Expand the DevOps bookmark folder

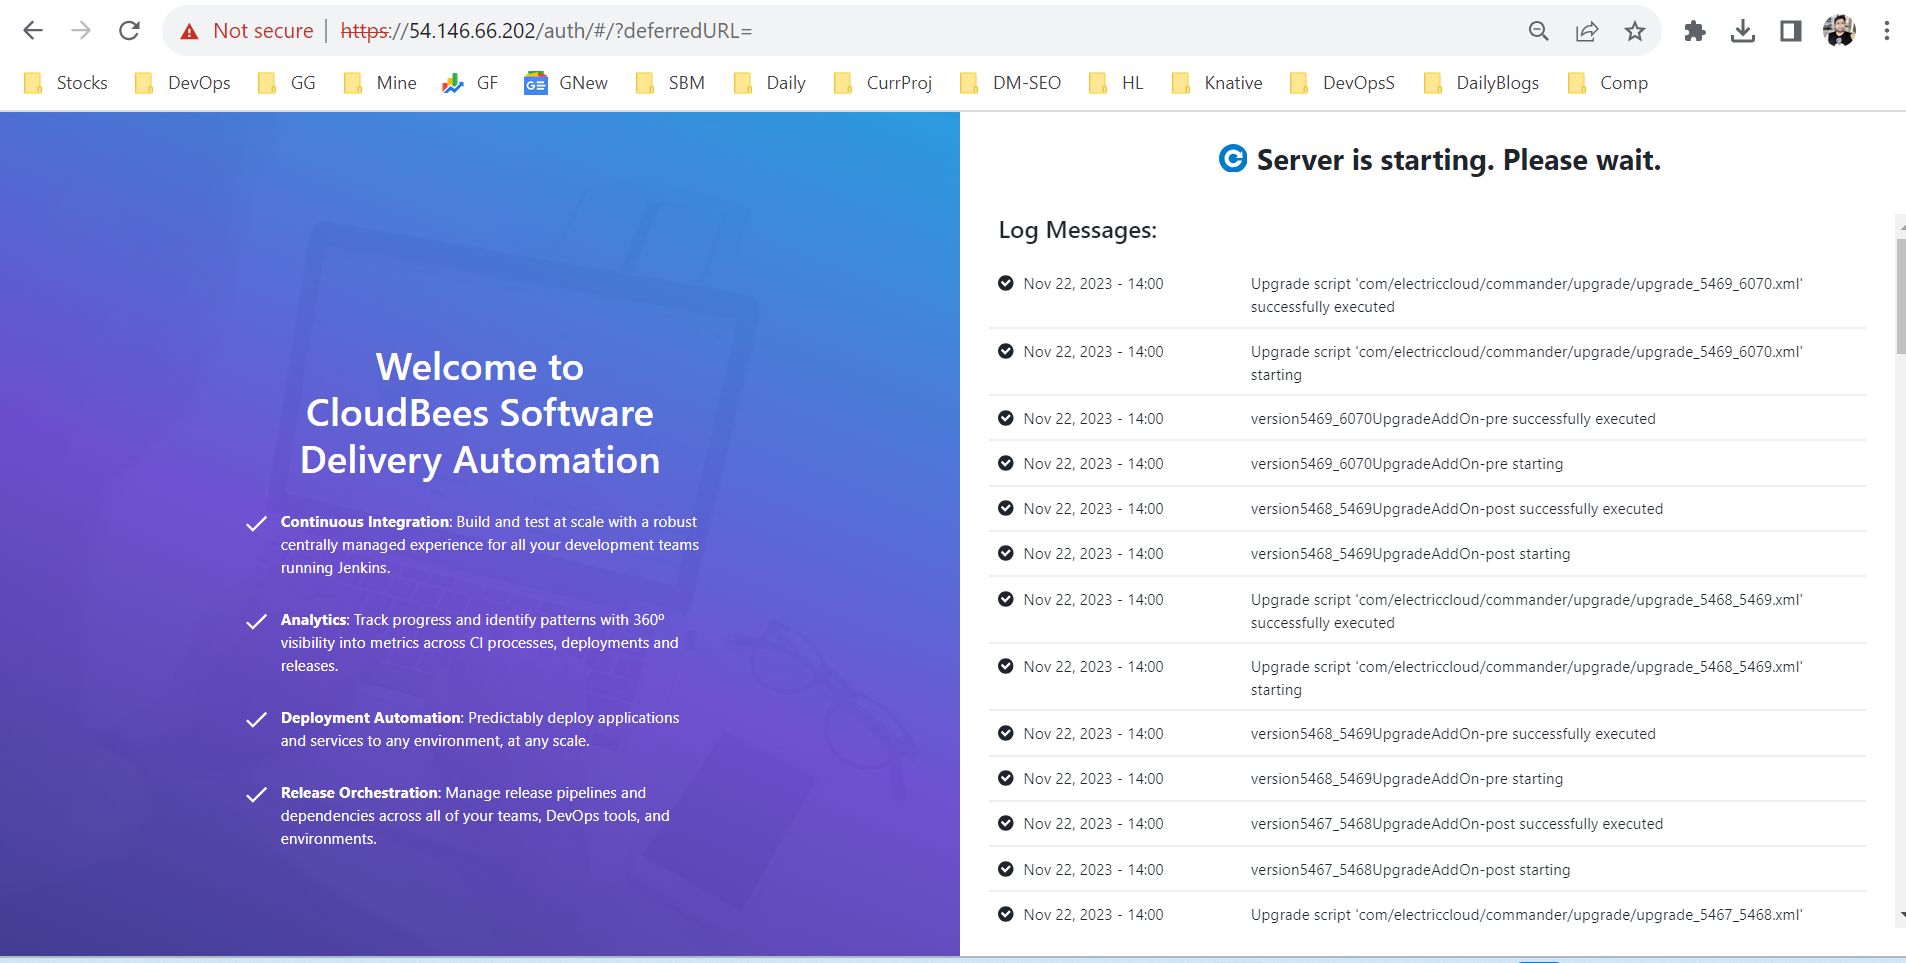coord(183,83)
